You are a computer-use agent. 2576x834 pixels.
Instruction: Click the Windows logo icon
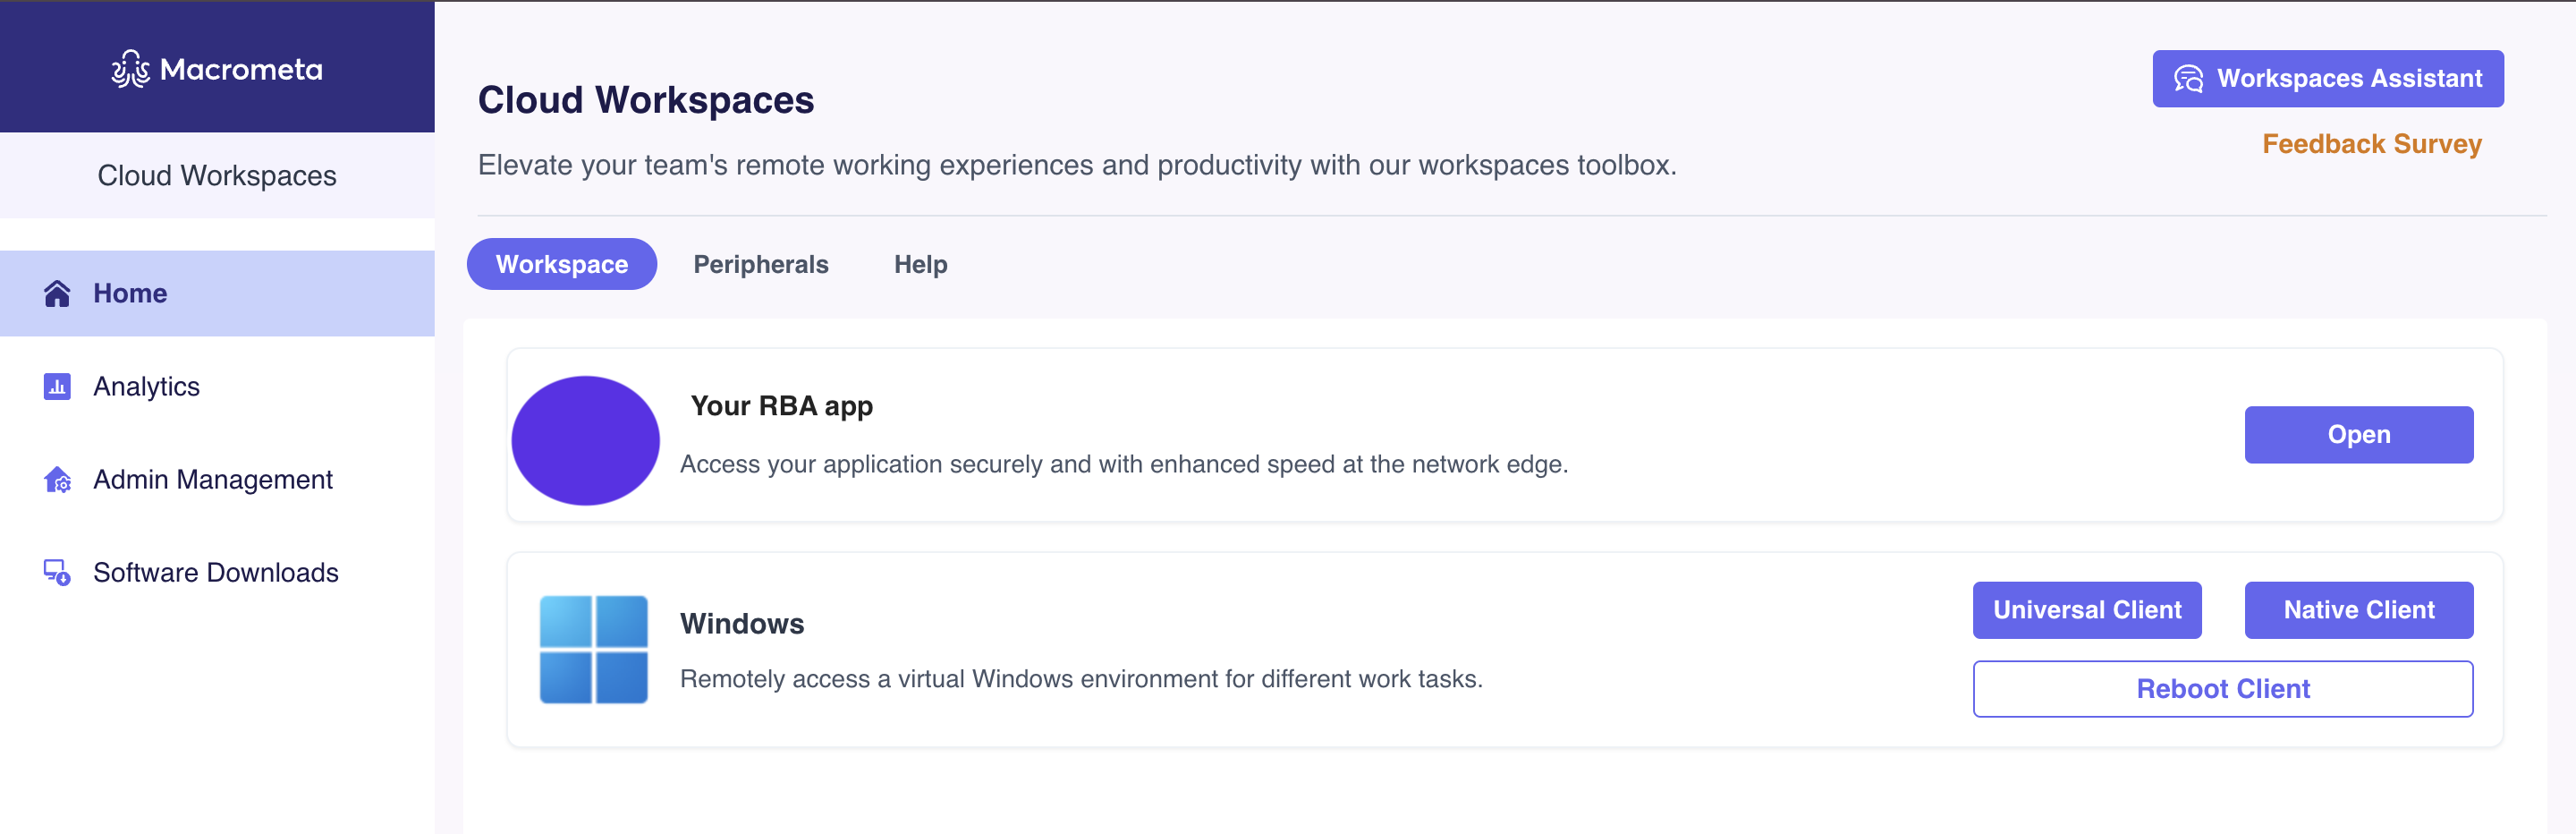[x=593, y=649]
